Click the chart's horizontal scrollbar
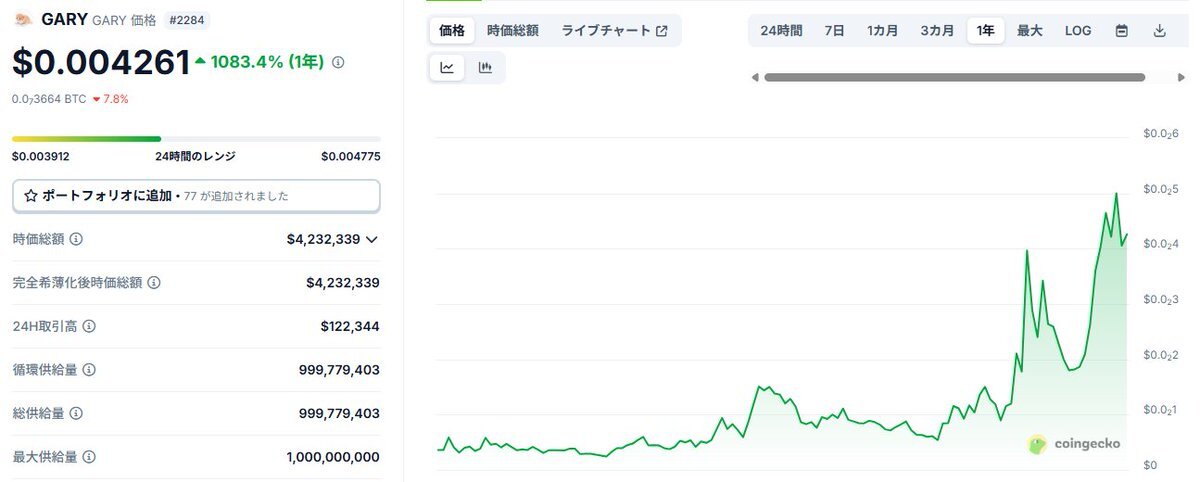 pos(954,77)
